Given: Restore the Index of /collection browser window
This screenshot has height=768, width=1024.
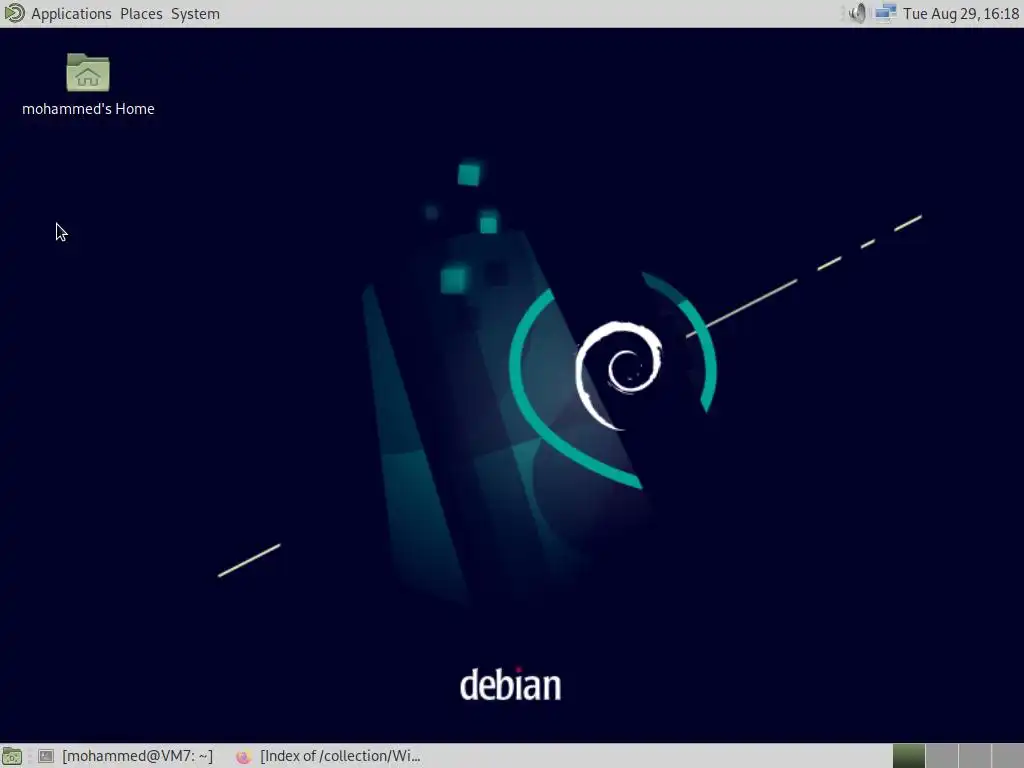Looking at the screenshot, I should coord(328,756).
